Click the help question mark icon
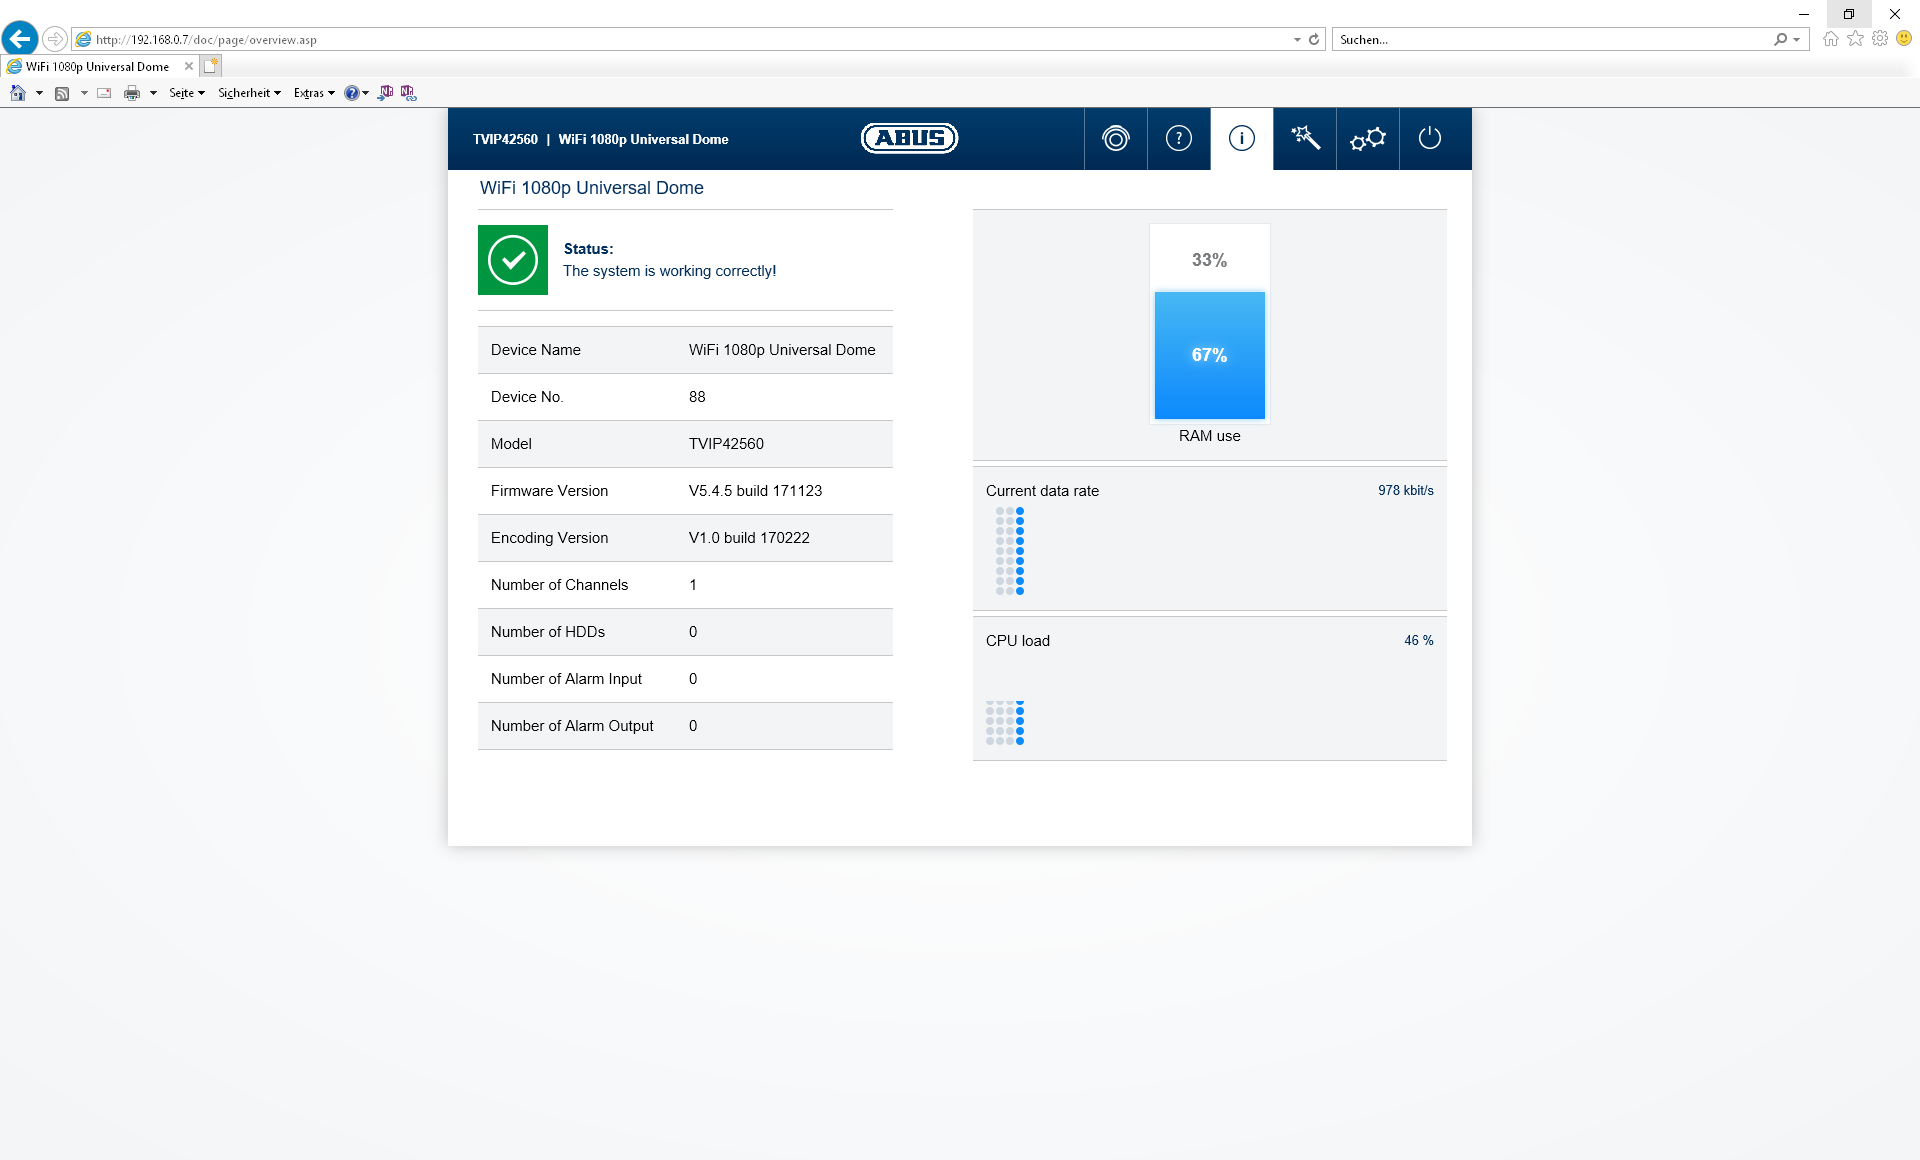 (1178, 139)
